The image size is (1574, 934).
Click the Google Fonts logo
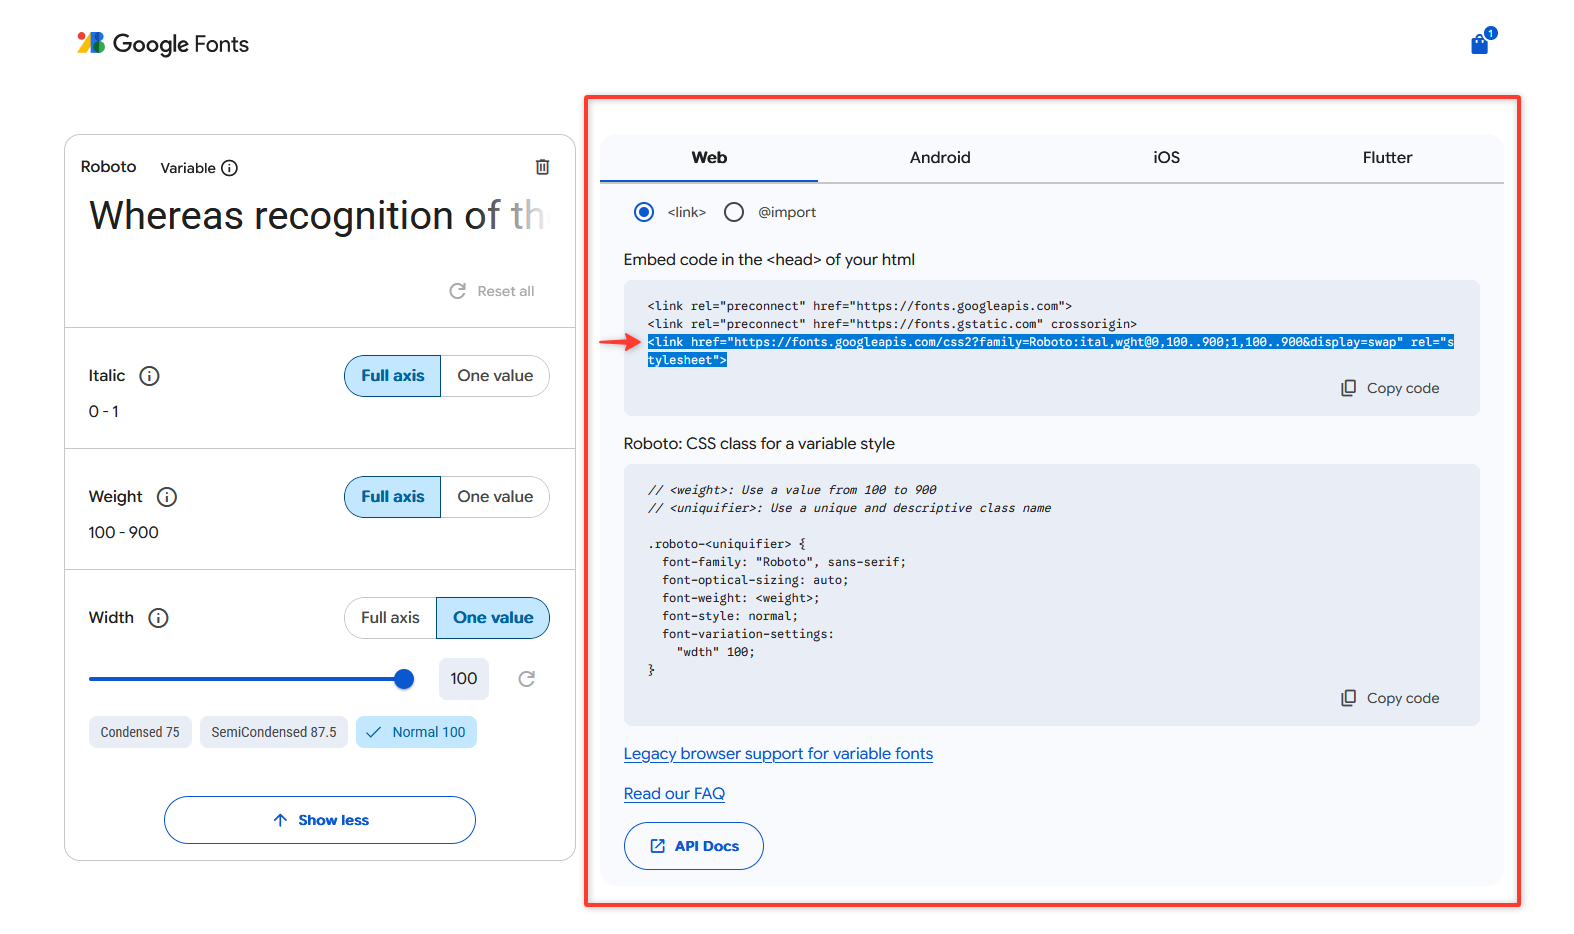pyautogui.click(x=163, y=44)
